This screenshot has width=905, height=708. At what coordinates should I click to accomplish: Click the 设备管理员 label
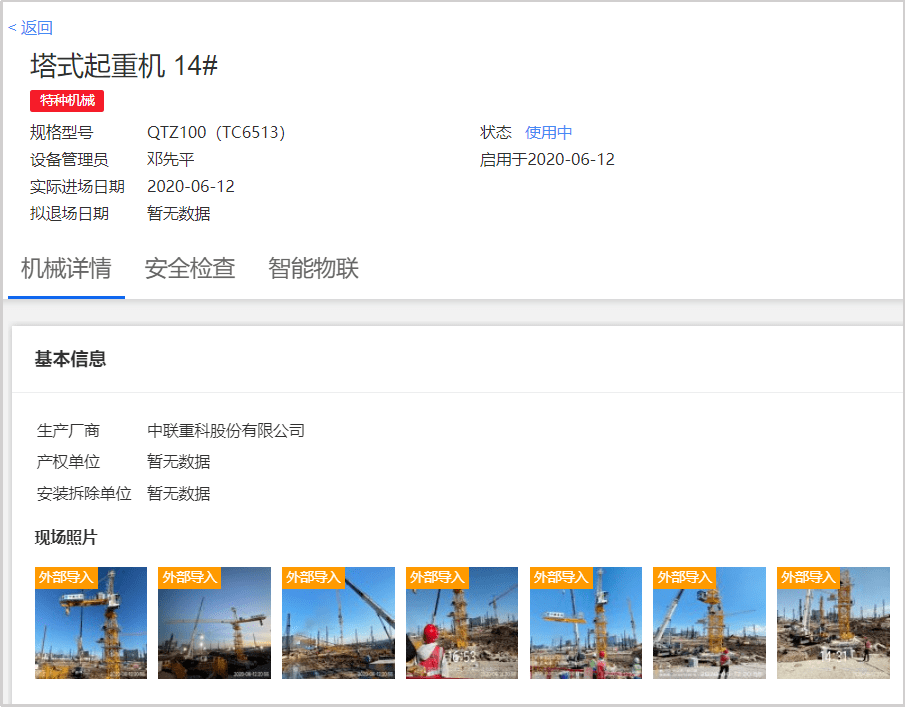69,159
